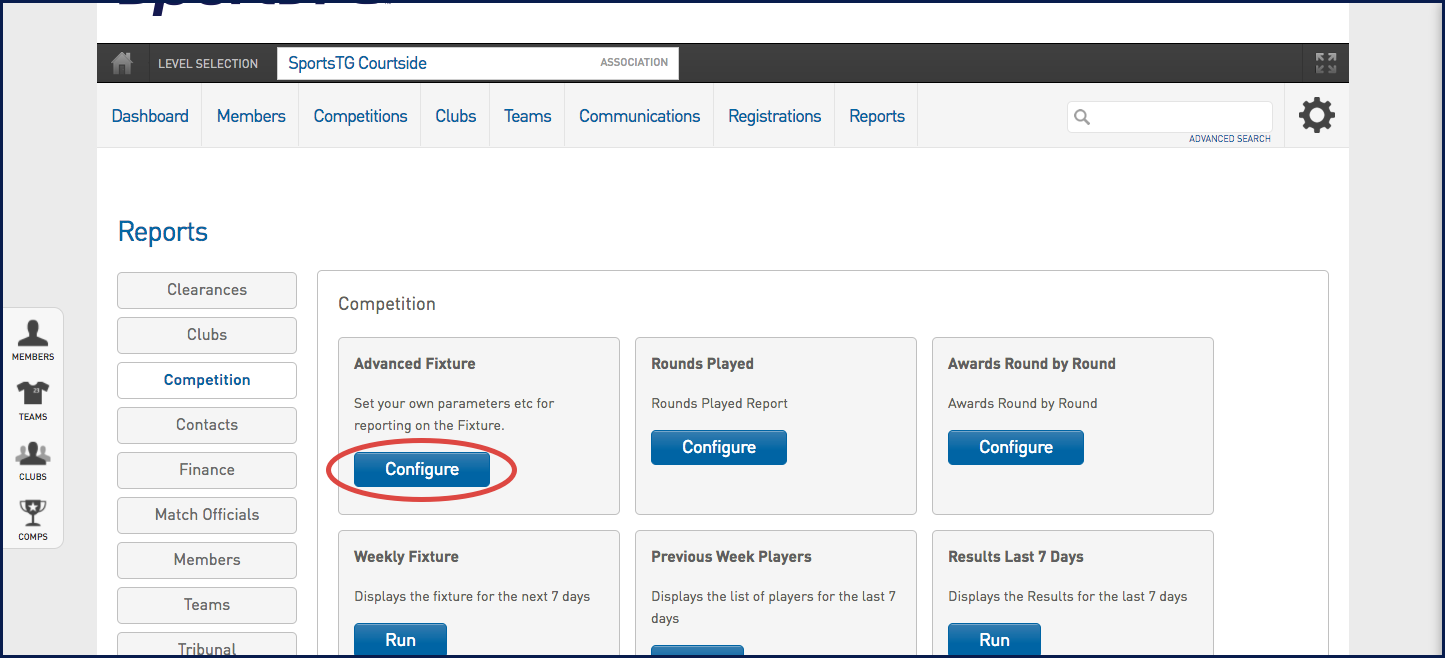The image size is (1445, 658).
Task: Open Communications navigation menu
Action: click(640, 116)
